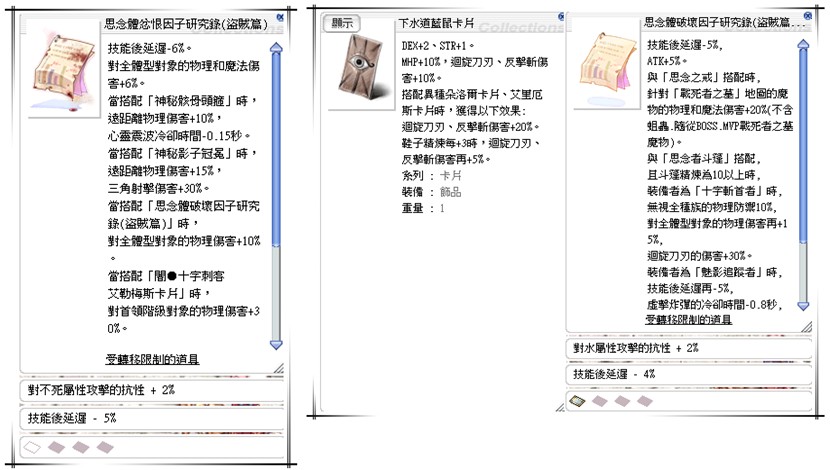830x470 pixels.
Task: Open 受轉移限制的道具 link in 破壞因子 panel
Action: click(687, 319)
